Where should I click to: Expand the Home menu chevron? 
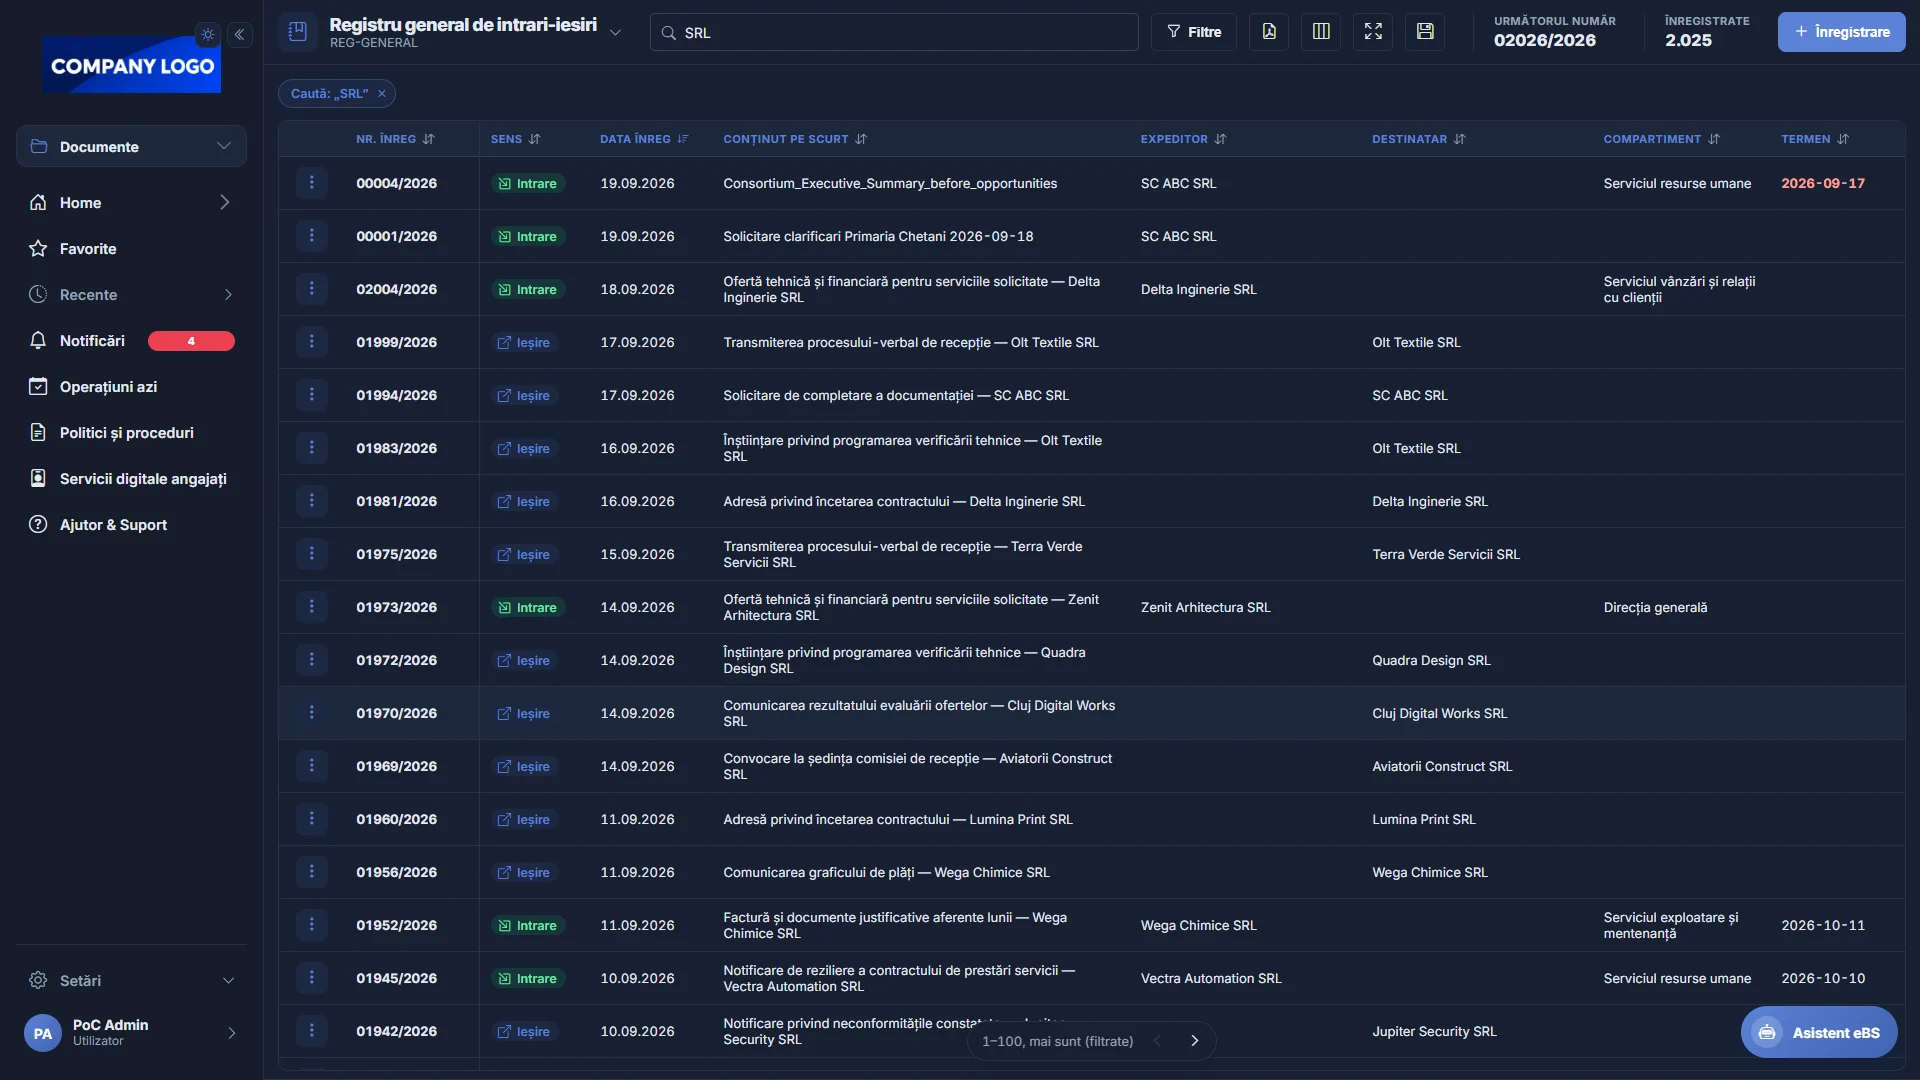pyautogui.click(x=224, y=203)
